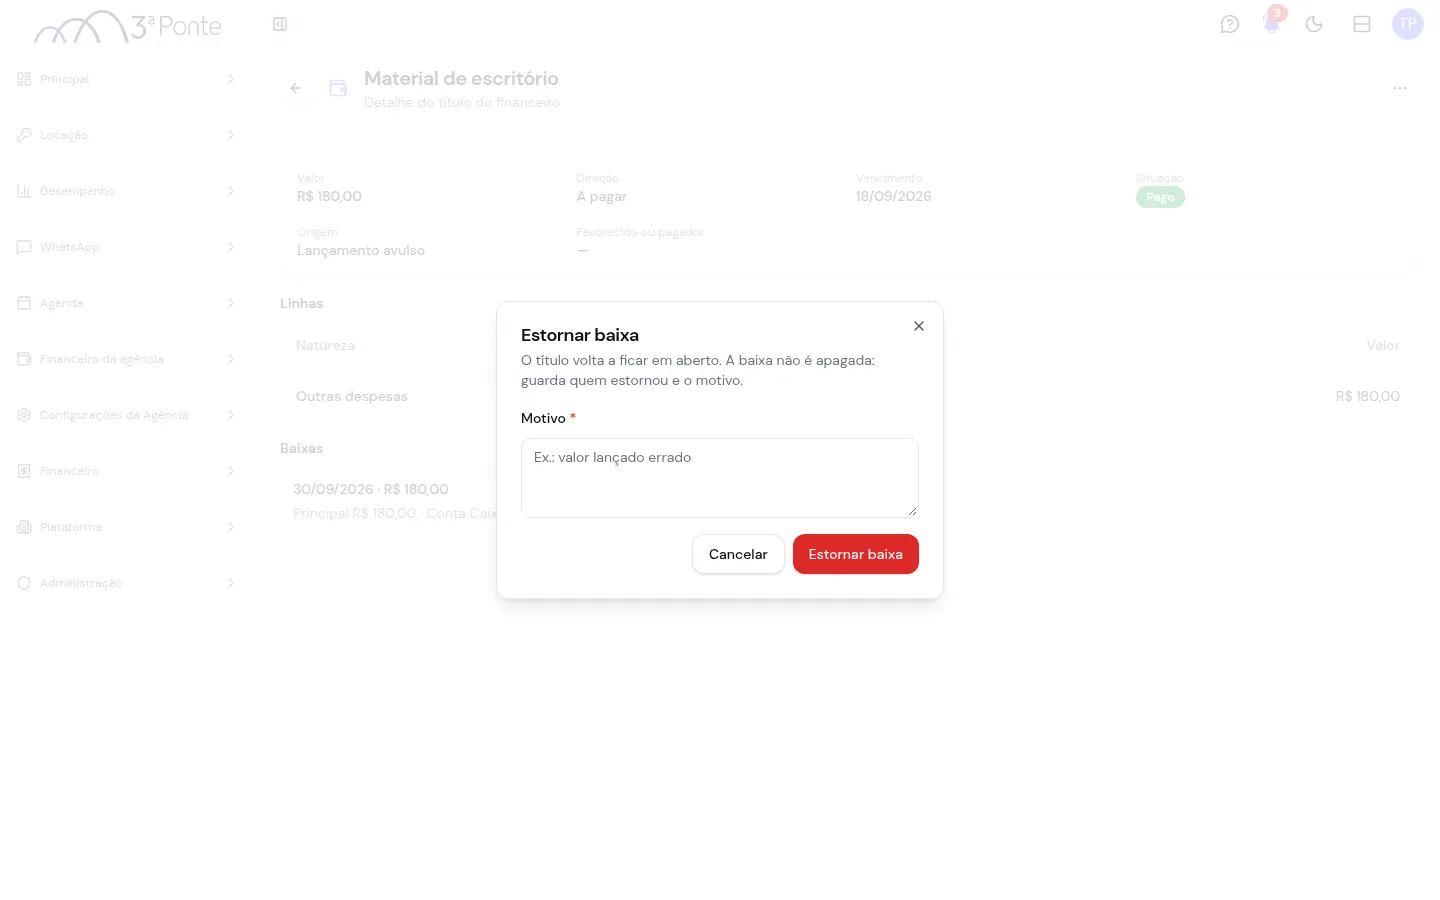
Task: Go back using the arrow icon
Action: coord(296,88)
